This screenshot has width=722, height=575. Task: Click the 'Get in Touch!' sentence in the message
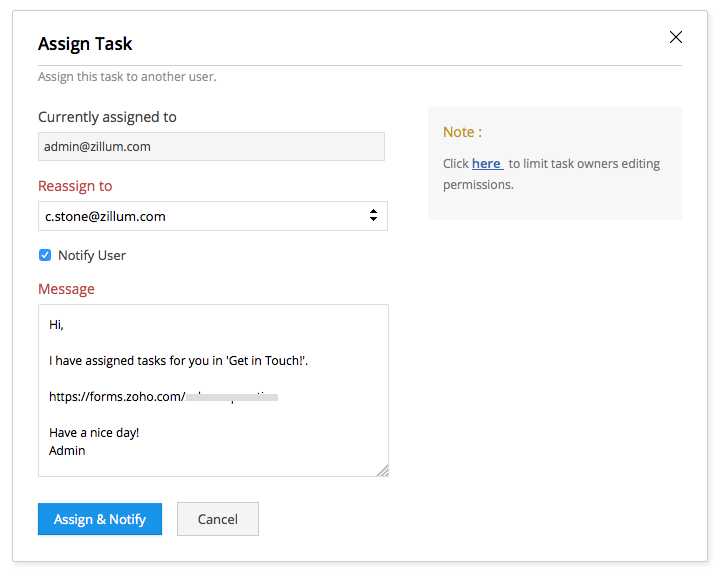(178, 360)
